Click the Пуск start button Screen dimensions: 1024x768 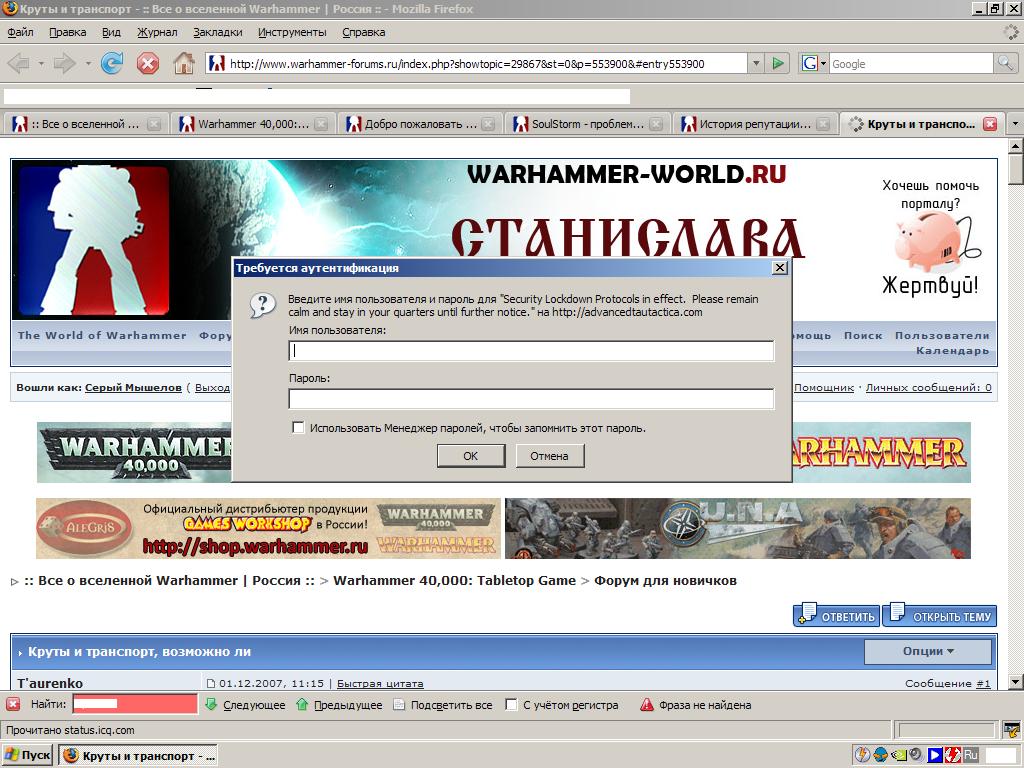[x=27, y=755]
